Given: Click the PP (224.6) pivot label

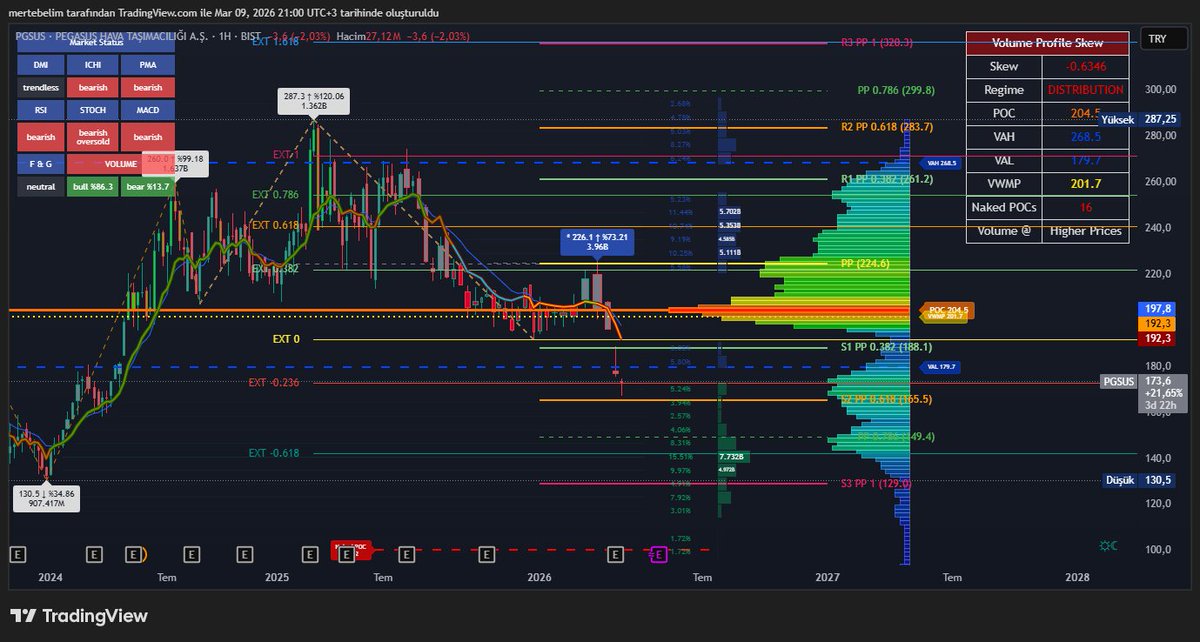Looking at the screenshot, I should click(x=866, y=264).
